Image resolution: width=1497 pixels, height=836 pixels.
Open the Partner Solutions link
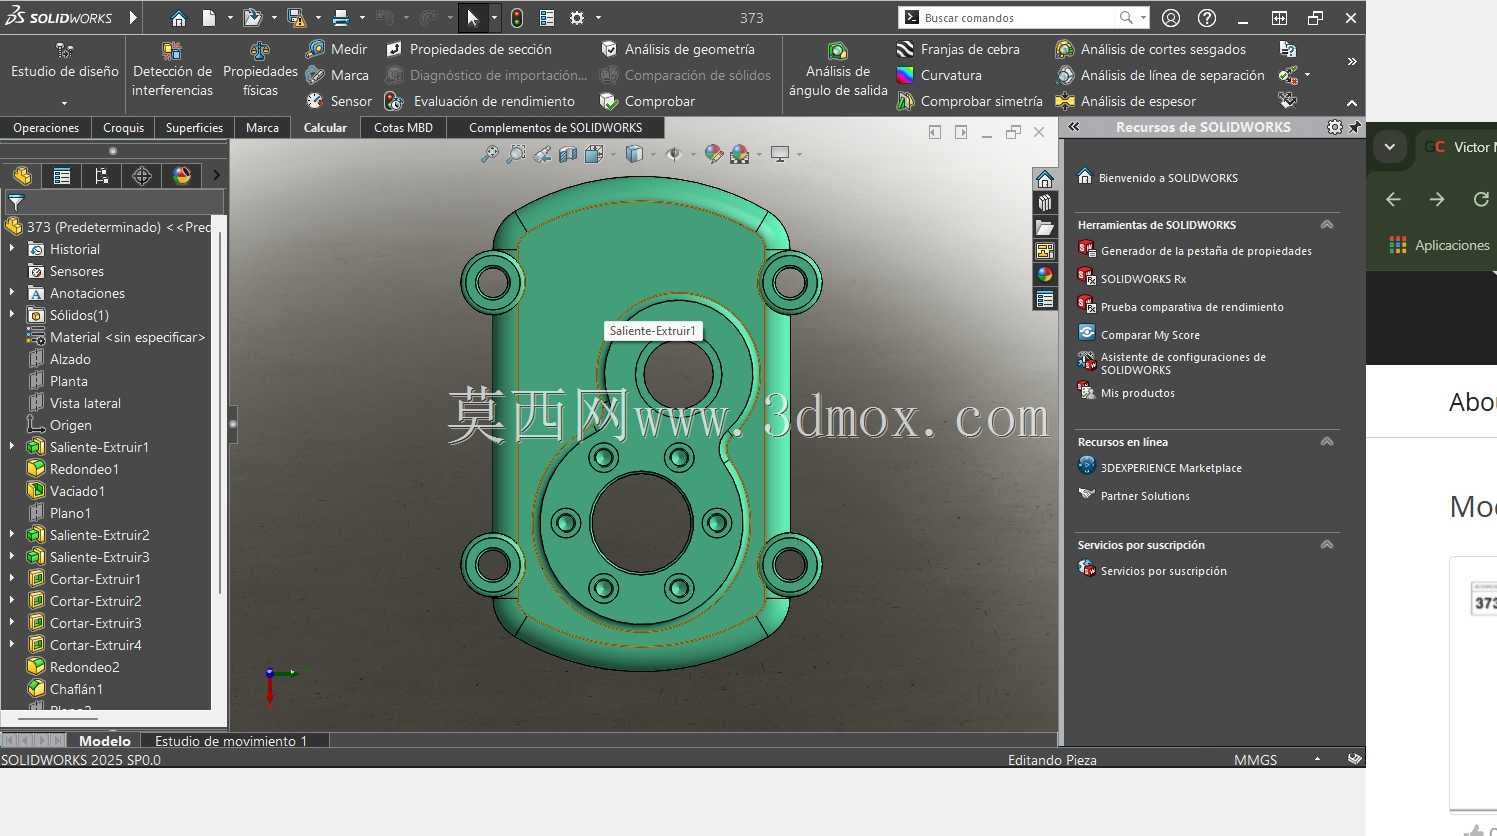[1145, 496]
